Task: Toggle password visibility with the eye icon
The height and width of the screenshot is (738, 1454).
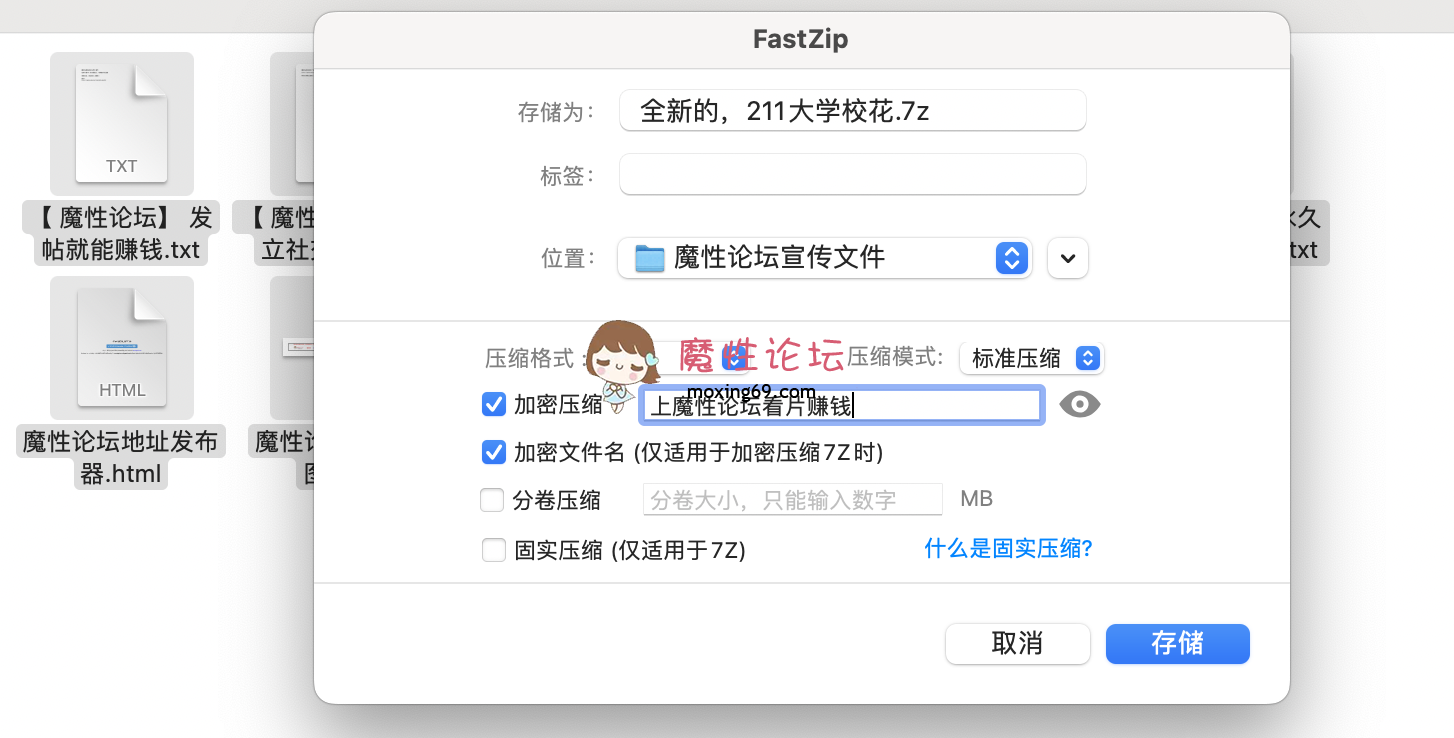Action: point(1080,404)
